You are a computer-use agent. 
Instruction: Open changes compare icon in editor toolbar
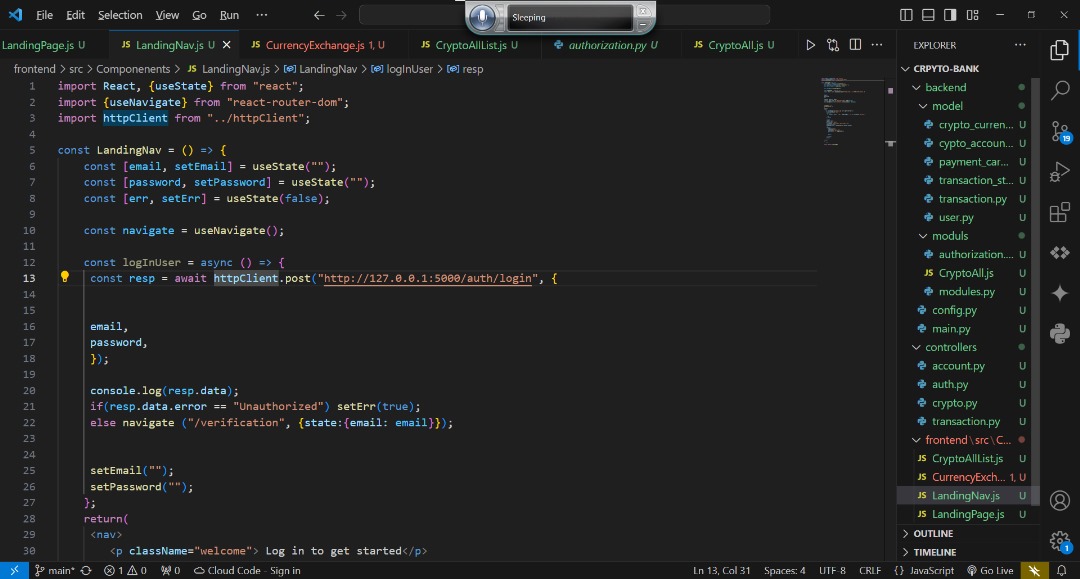tap(833, 45)
